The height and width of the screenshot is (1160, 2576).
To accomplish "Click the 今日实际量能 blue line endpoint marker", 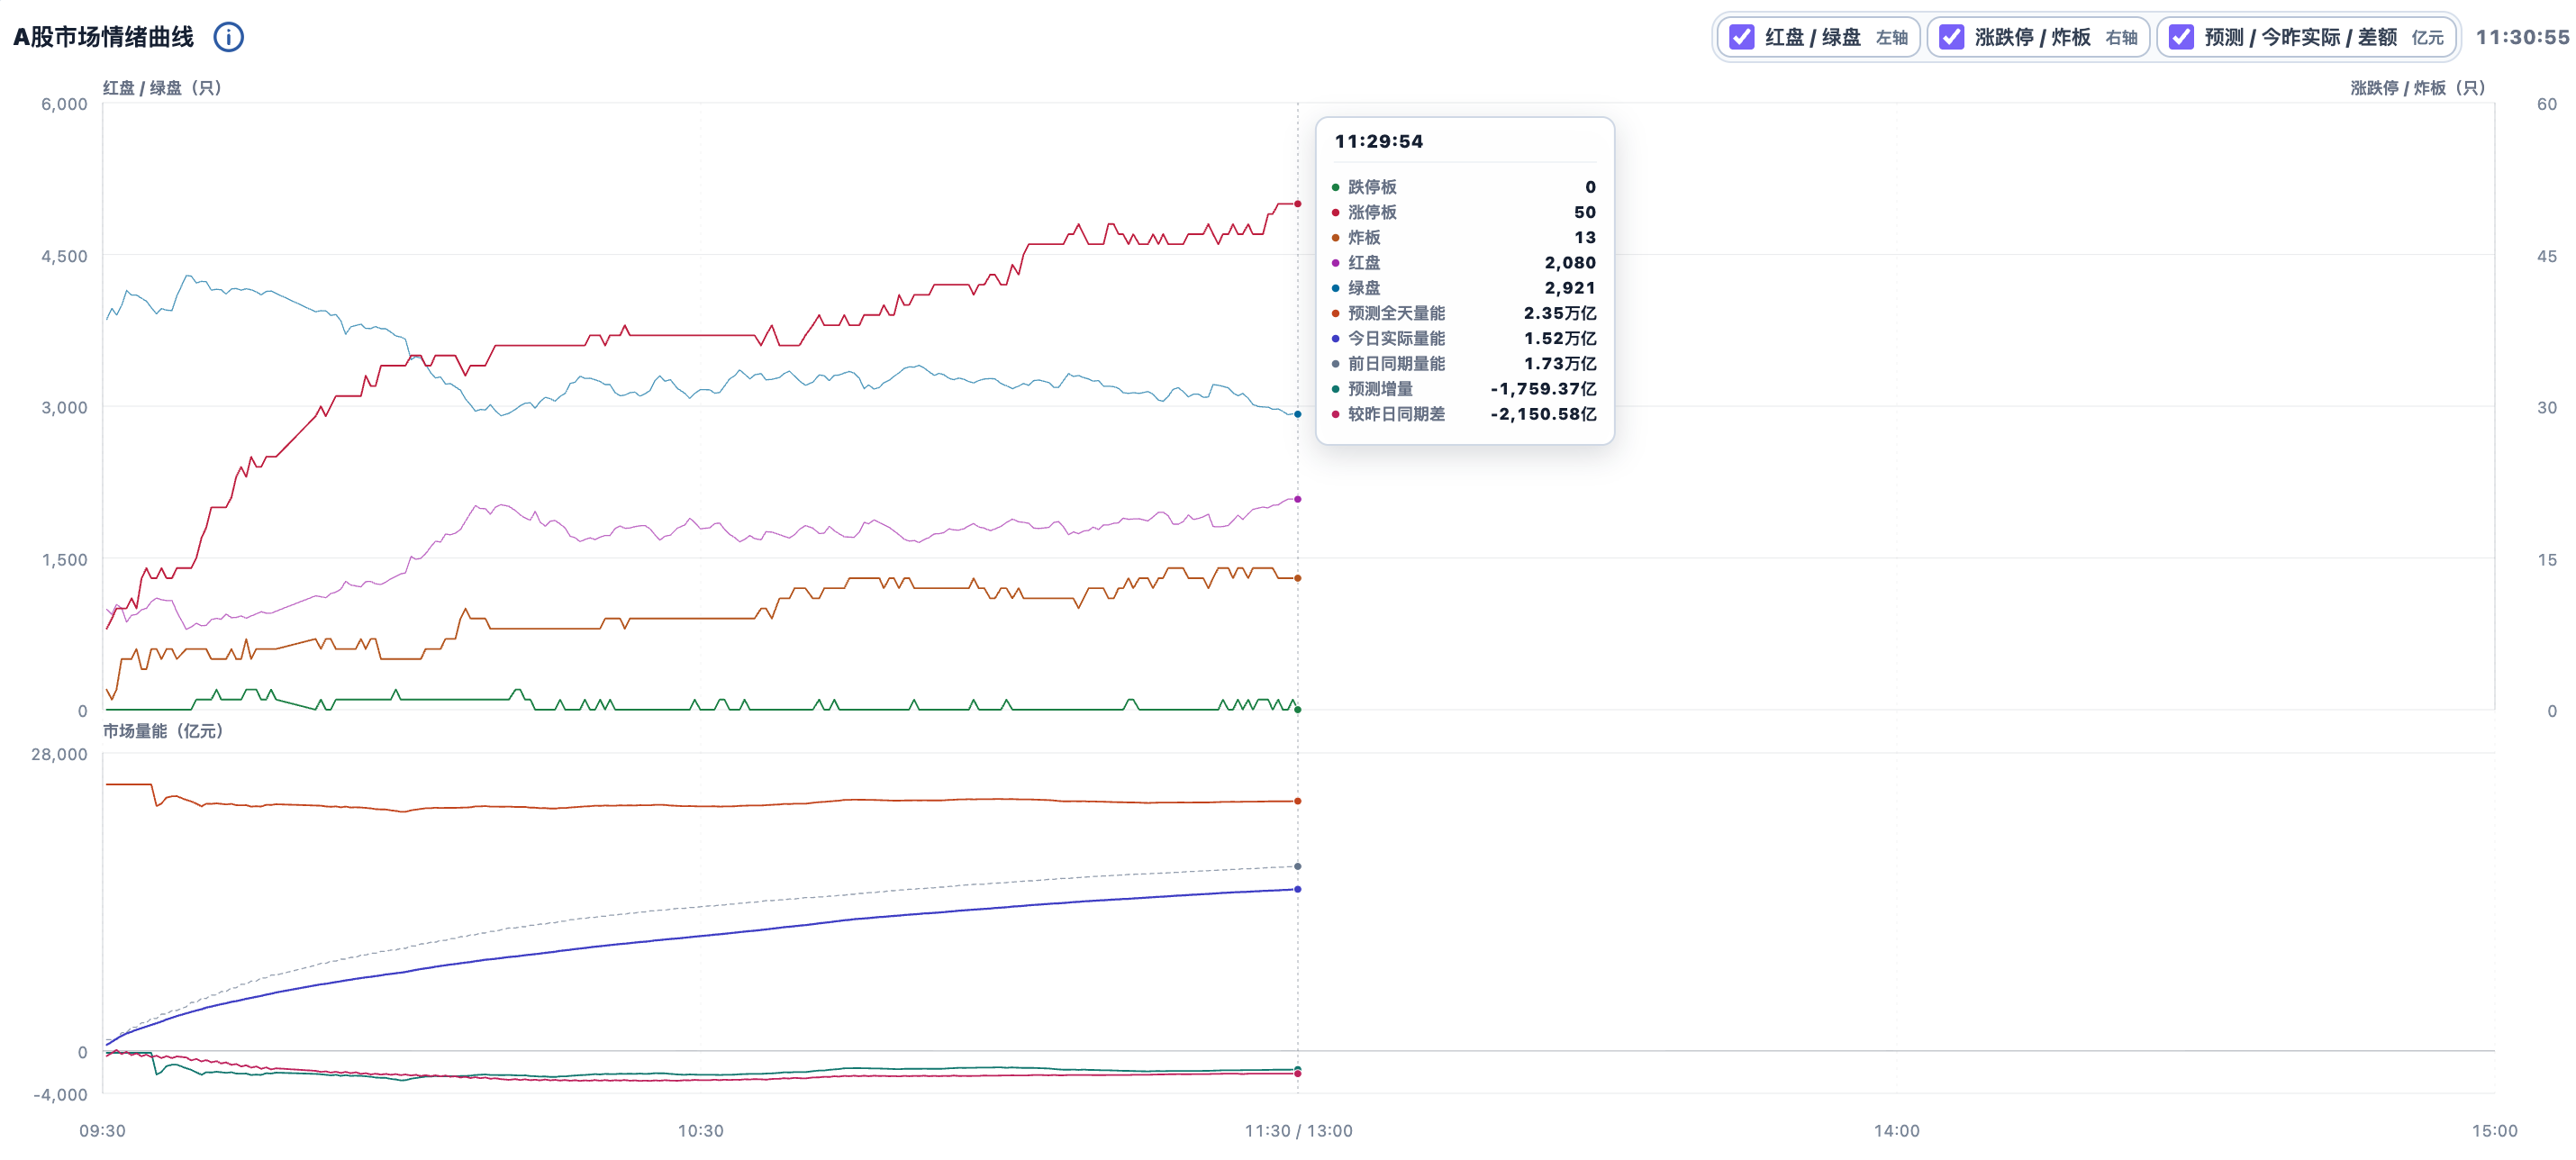I will pyautogui.click(x=1298, y=889).
